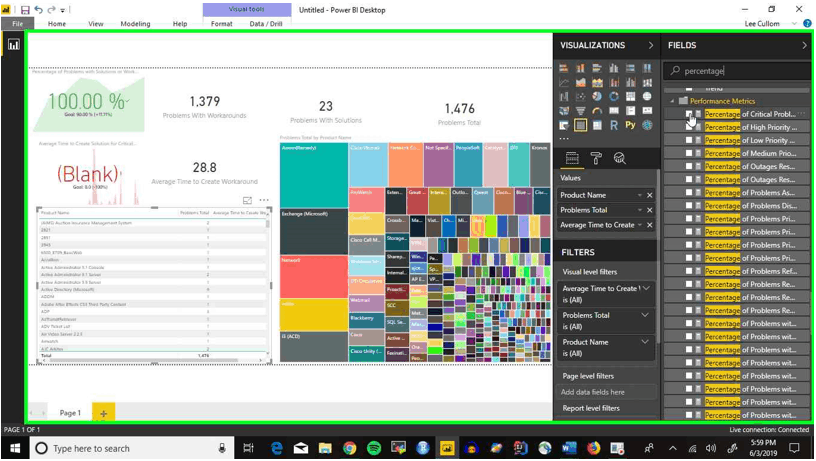Select the Stacked bar chart visualization
The image size is (816, 461).
(564, 68)
